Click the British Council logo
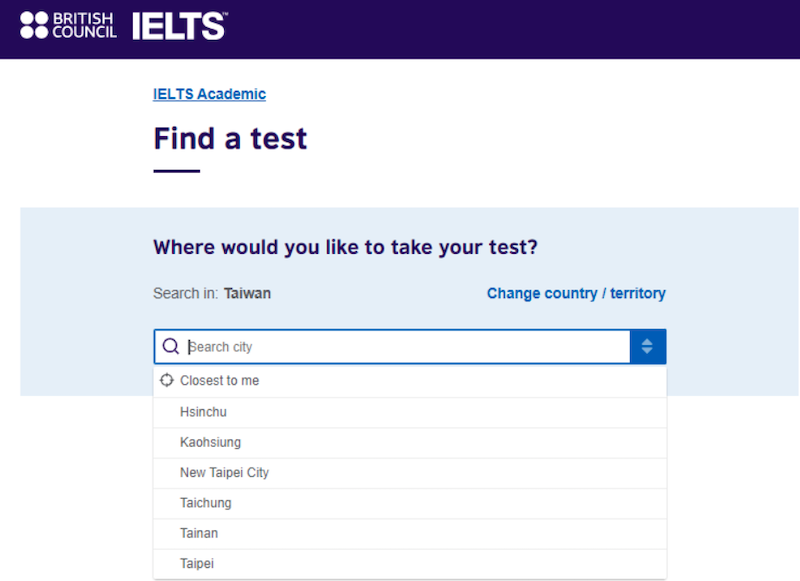Viewport: 800px width, 581px height. pos(68,25)
